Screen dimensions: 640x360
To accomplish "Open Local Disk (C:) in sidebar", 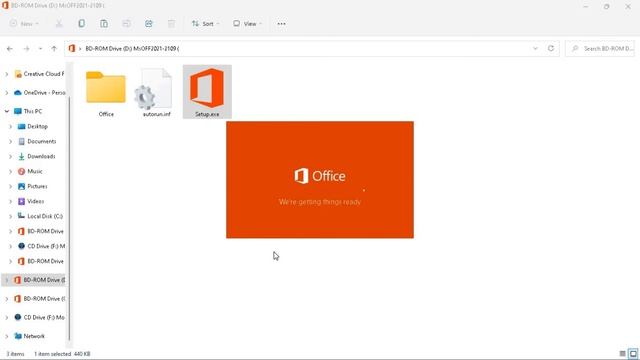I will pyautogui.click(x=40, y=216).
